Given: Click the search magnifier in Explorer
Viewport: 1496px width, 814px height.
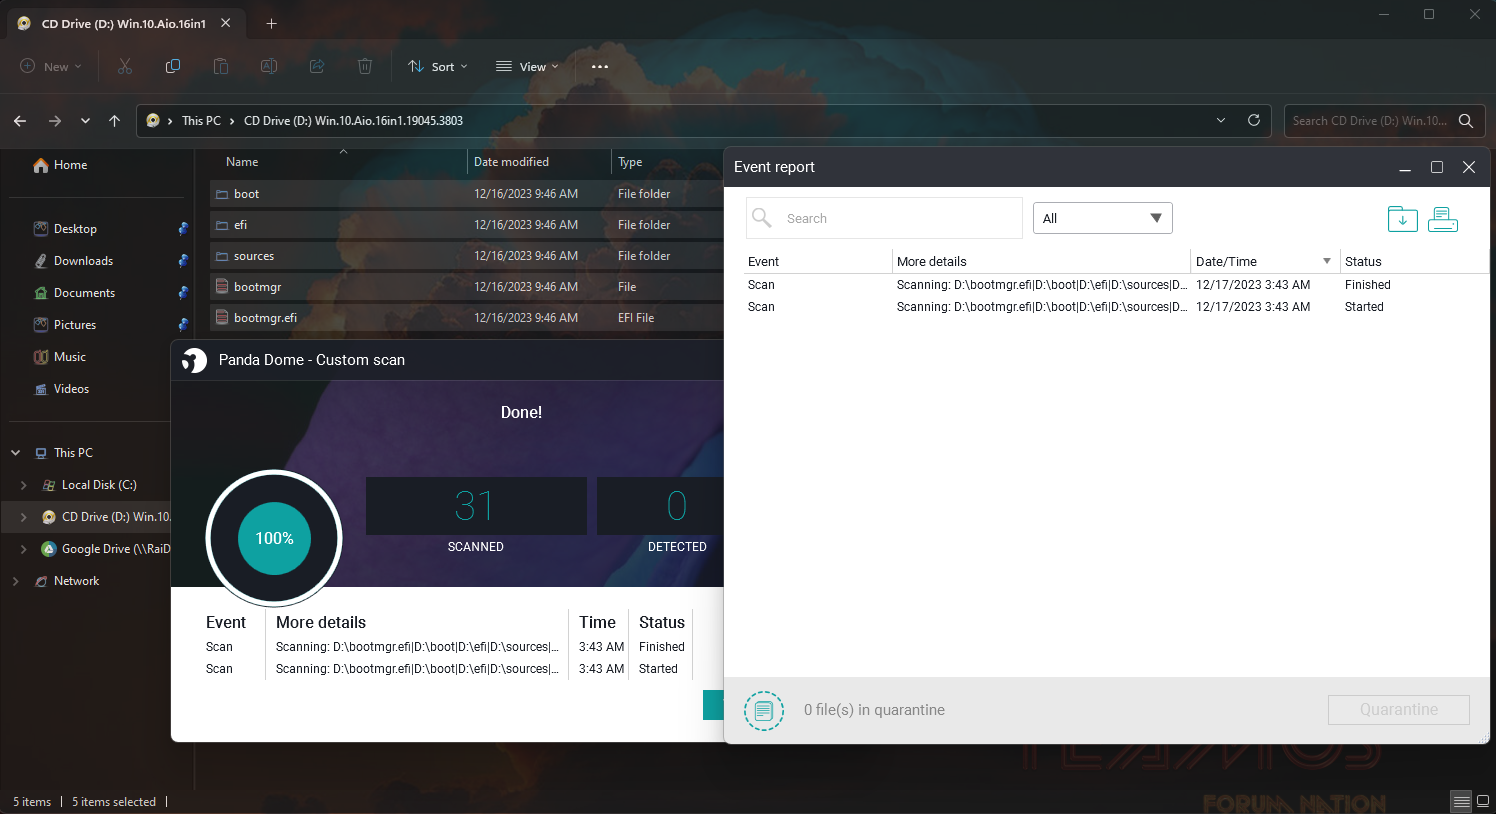Looking at the screenshot, I should (x=1466, y=120).
